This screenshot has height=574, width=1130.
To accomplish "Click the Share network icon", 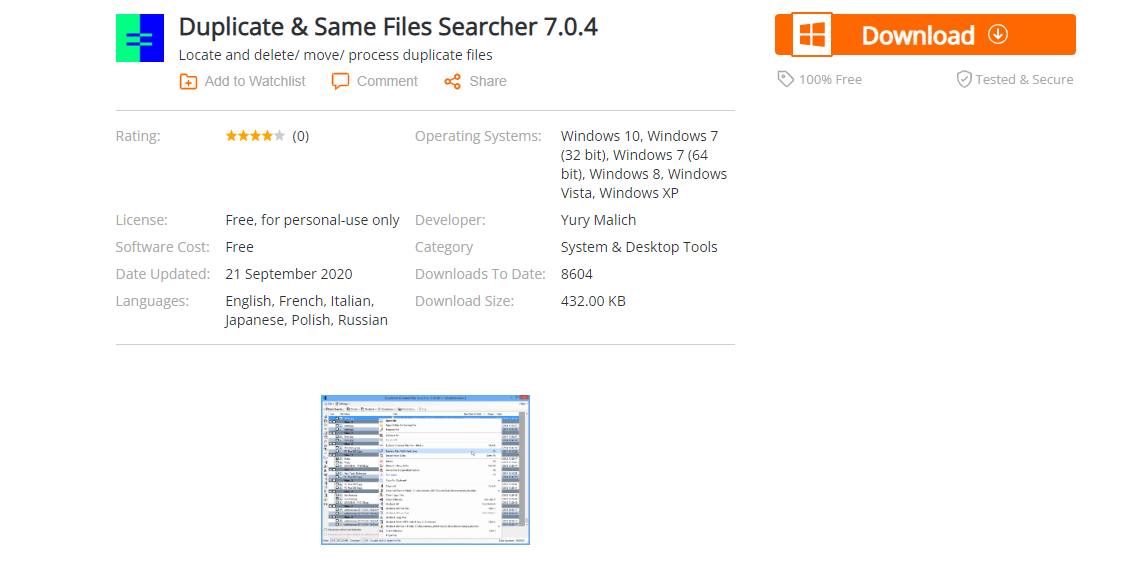I will 453,81.
